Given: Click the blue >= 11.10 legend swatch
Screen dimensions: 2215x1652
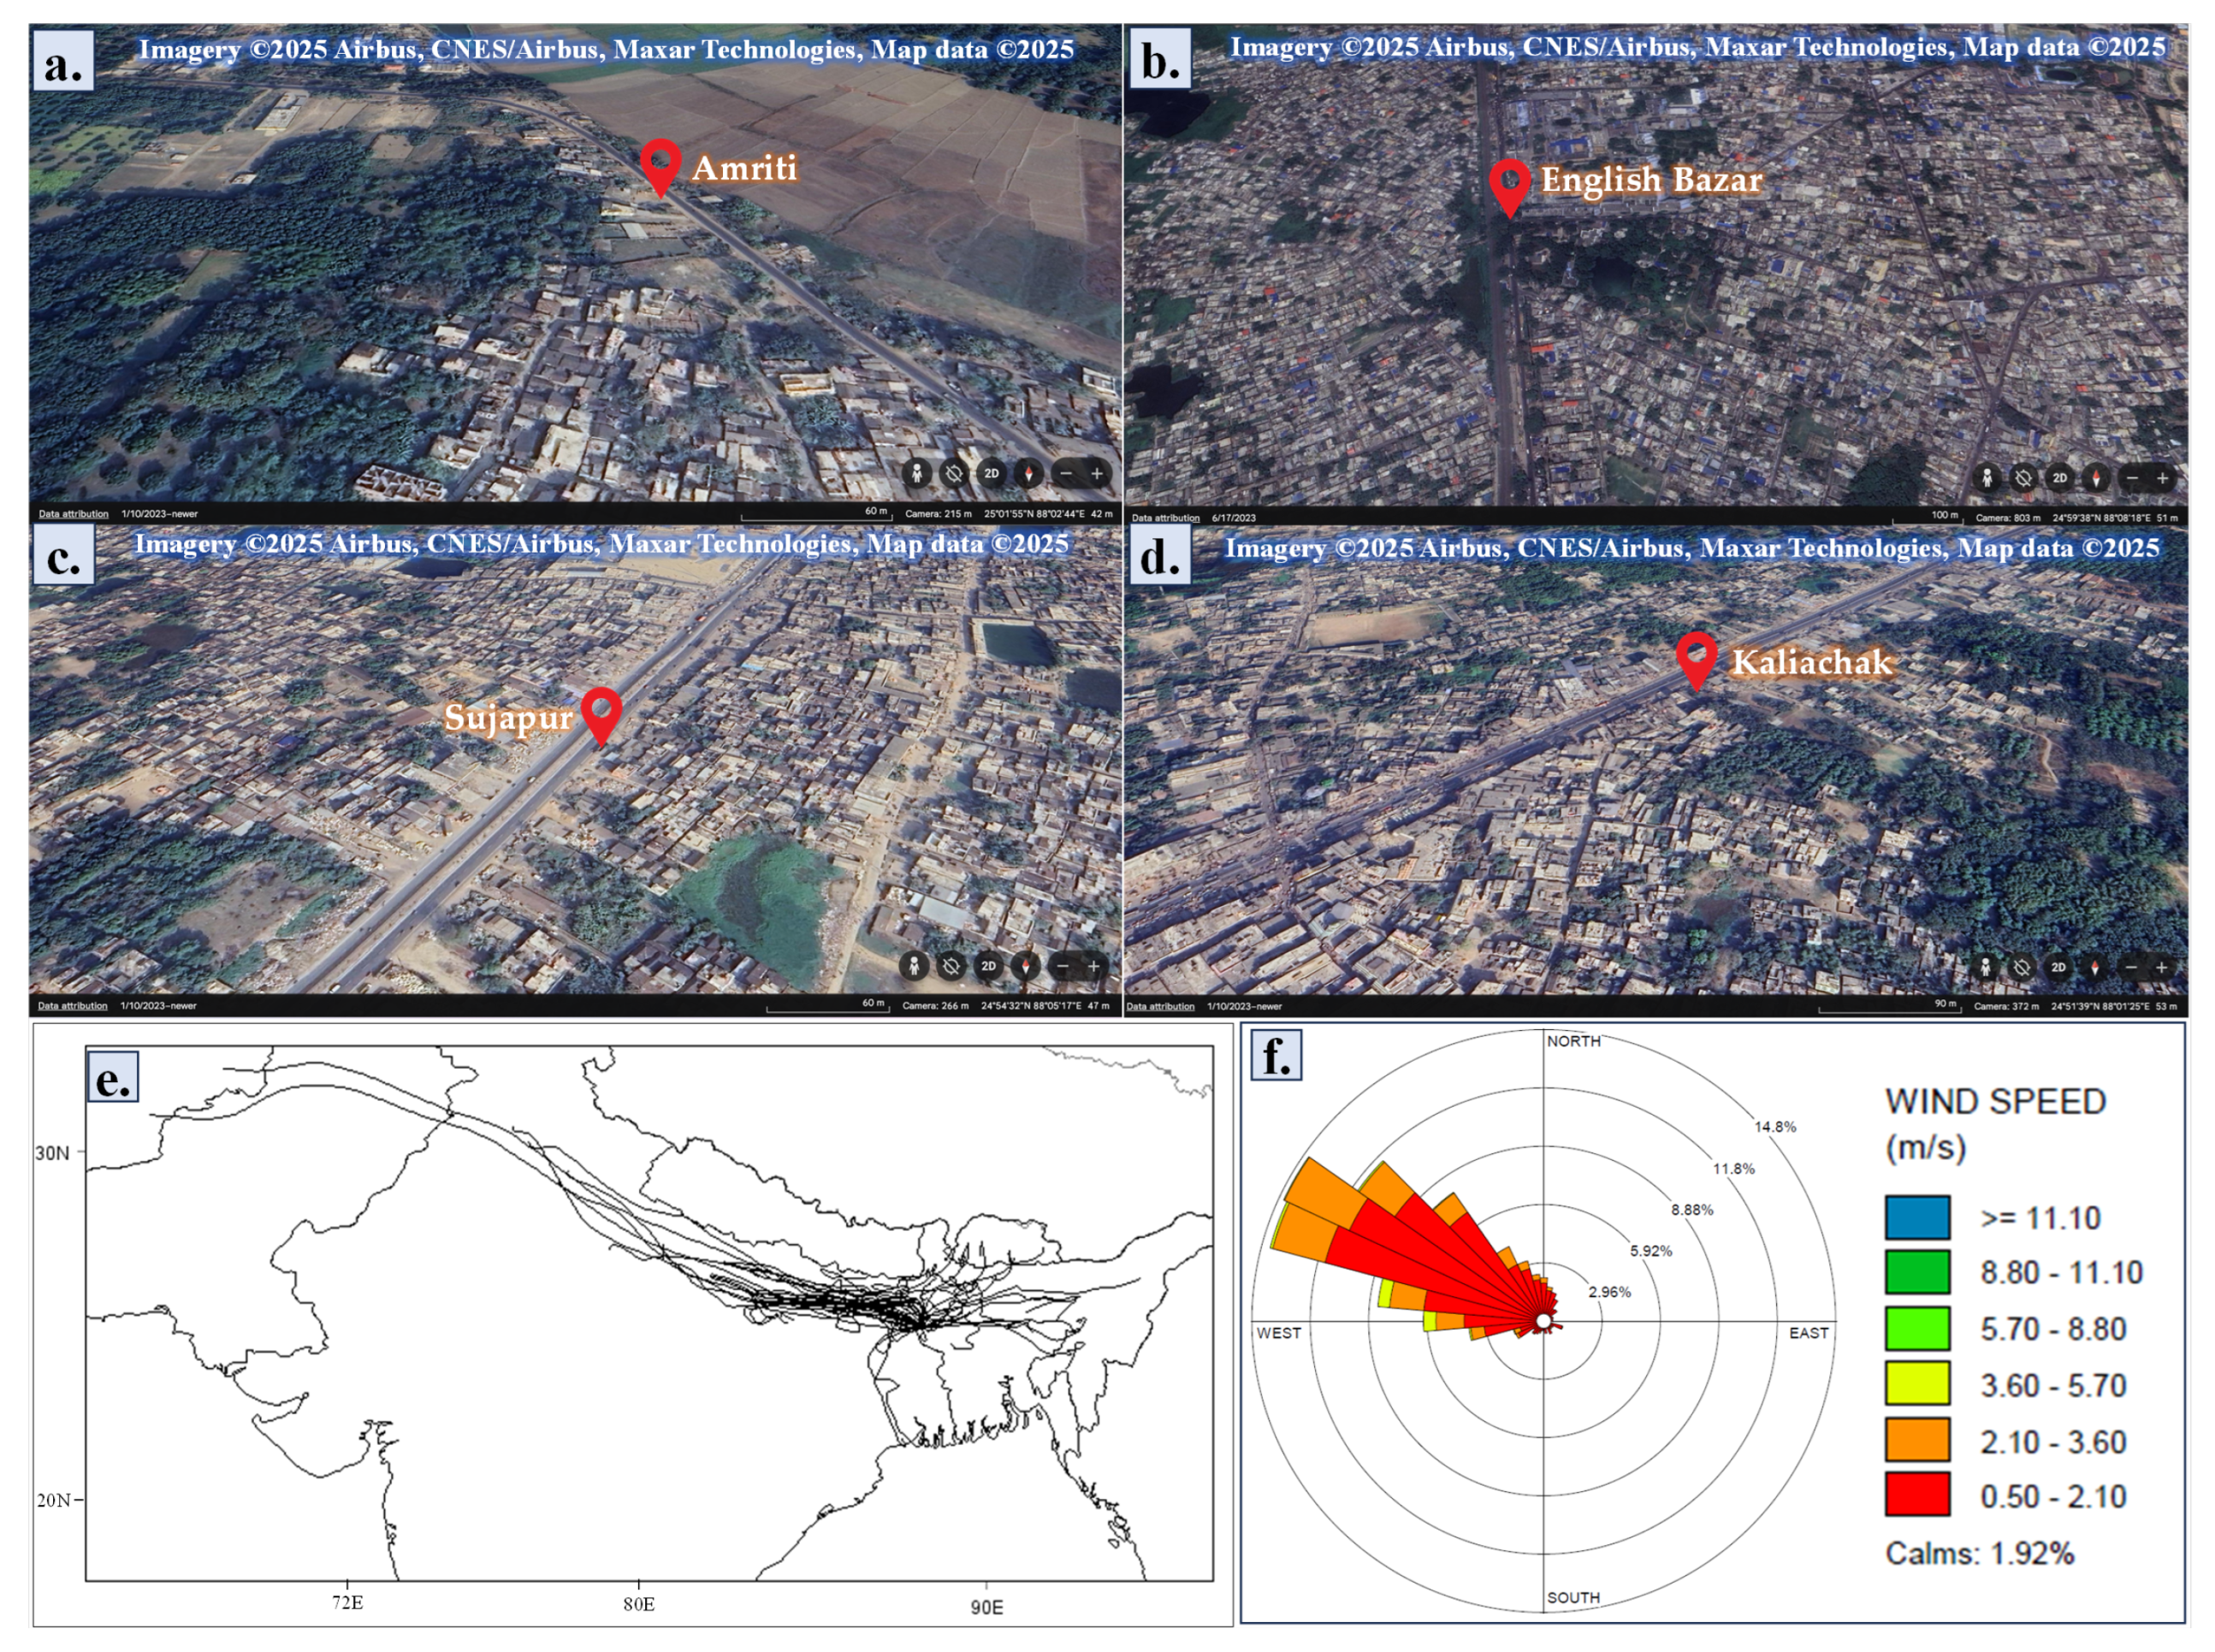Looking at the screenshot, I should (x=1917, y=1217).
